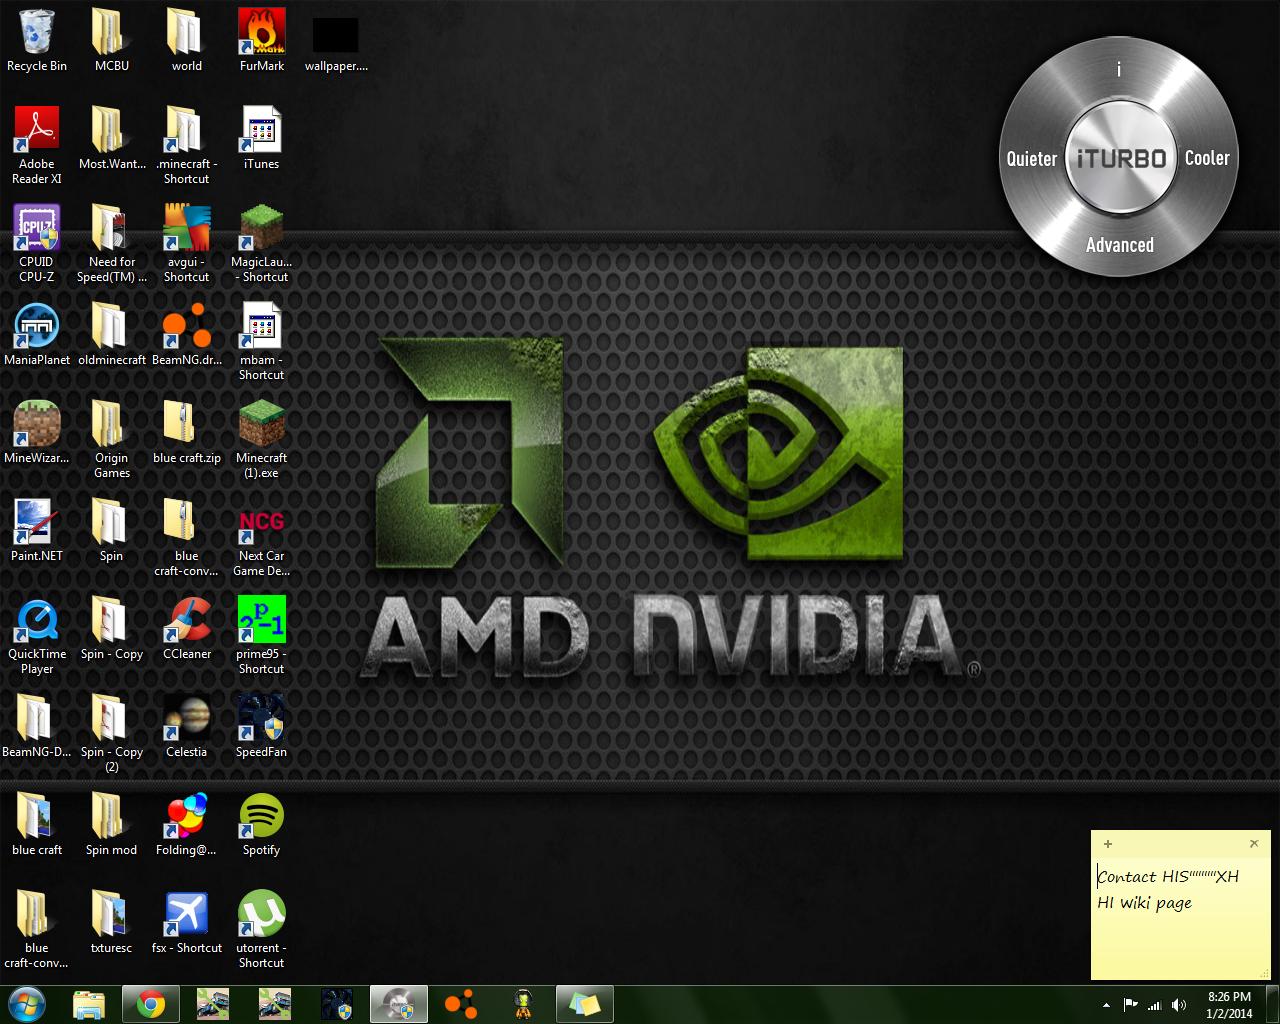
Task: Select the iTunes desktop shortcut
Action: point(262,139)
